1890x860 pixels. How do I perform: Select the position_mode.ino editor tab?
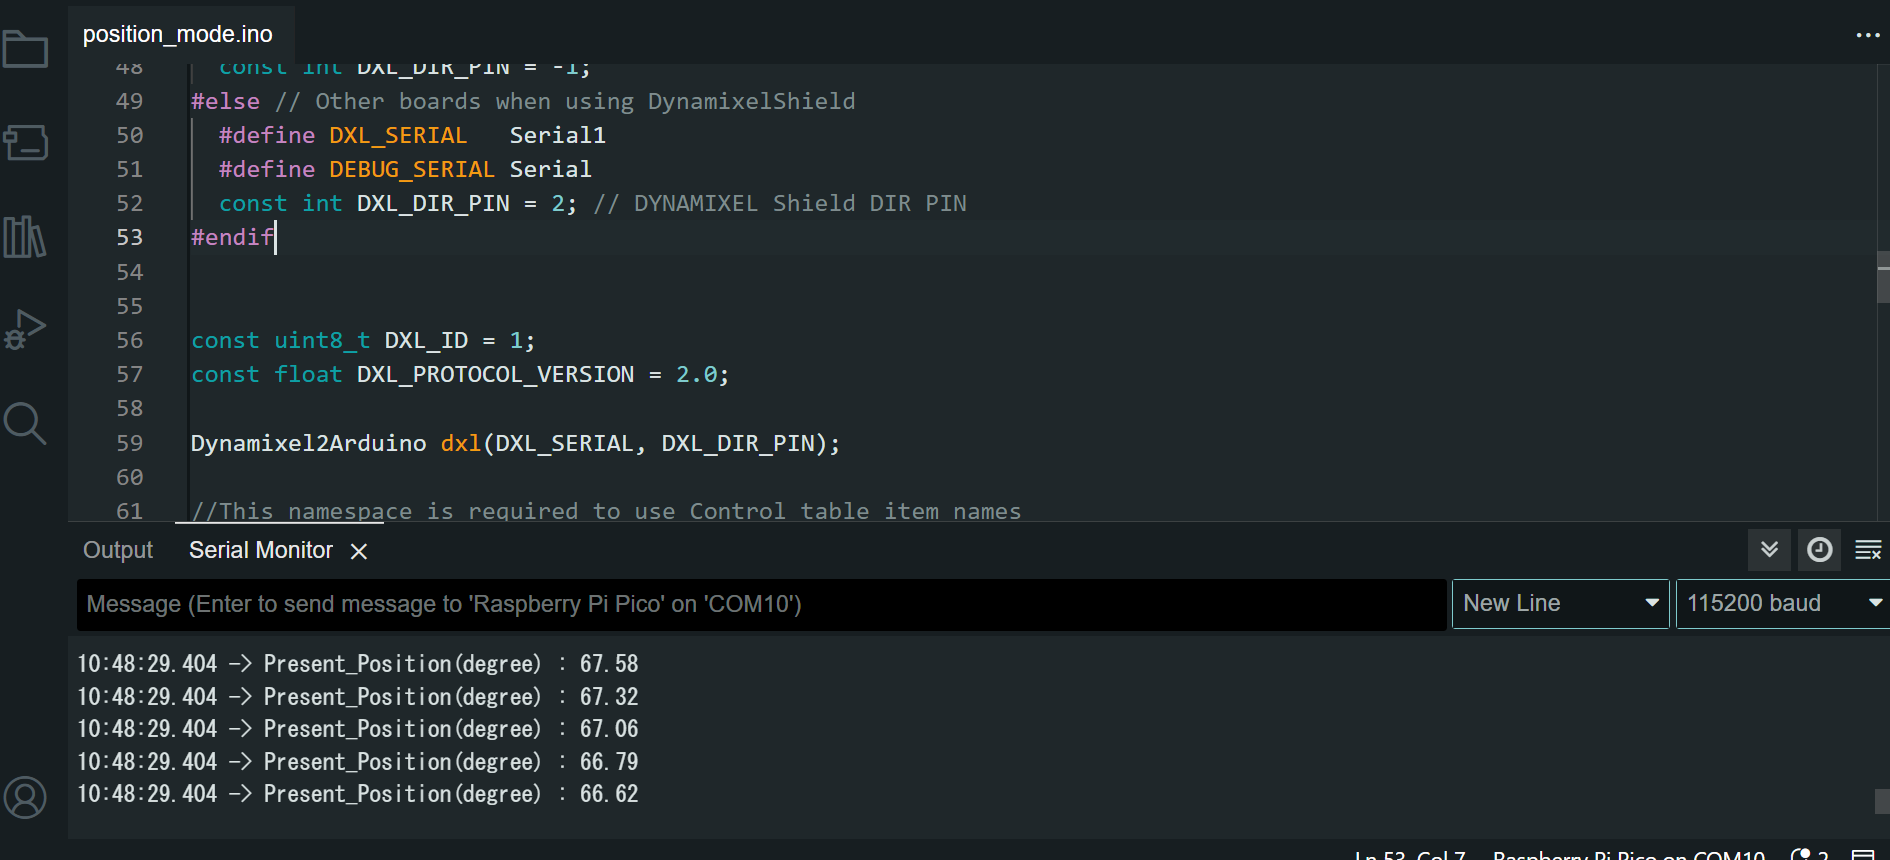[178, 34]
